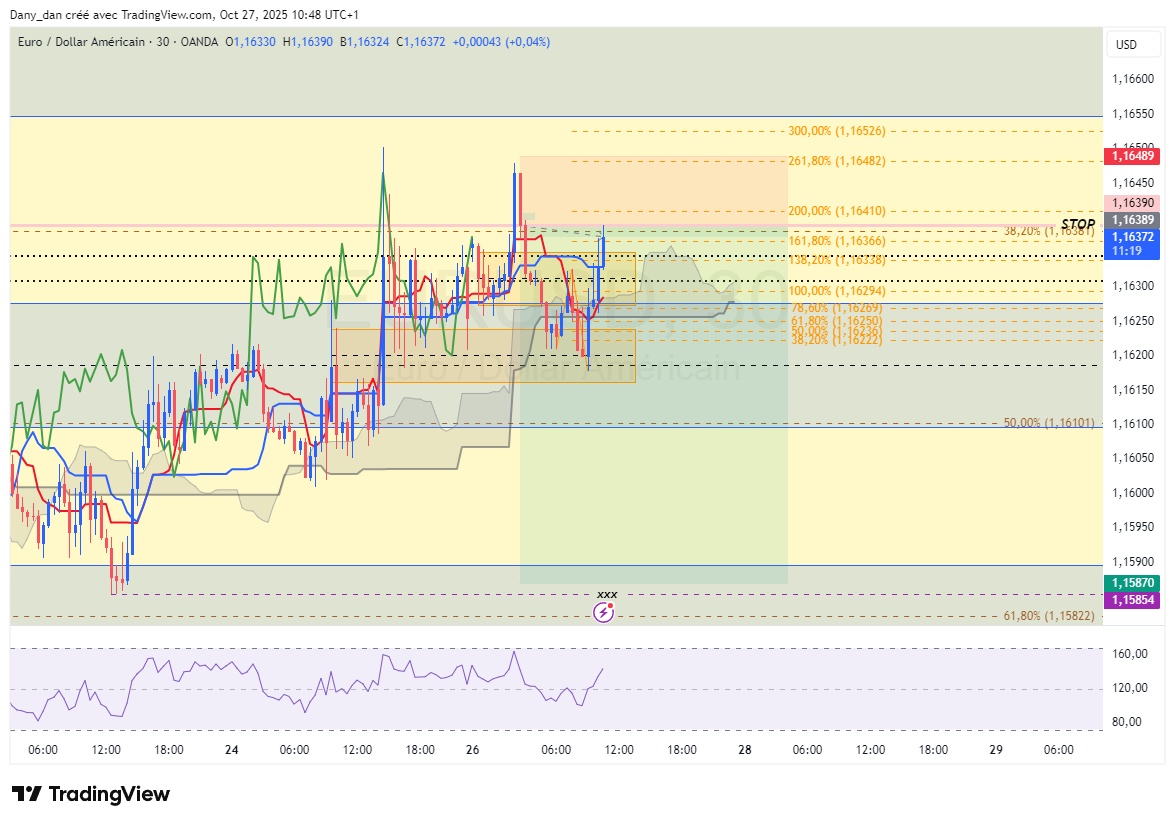The width and height of the screenshot is (1175, 824).
Task: Click the purple lightning event icon
Action: pyautogui.click(x=603, y=613)
